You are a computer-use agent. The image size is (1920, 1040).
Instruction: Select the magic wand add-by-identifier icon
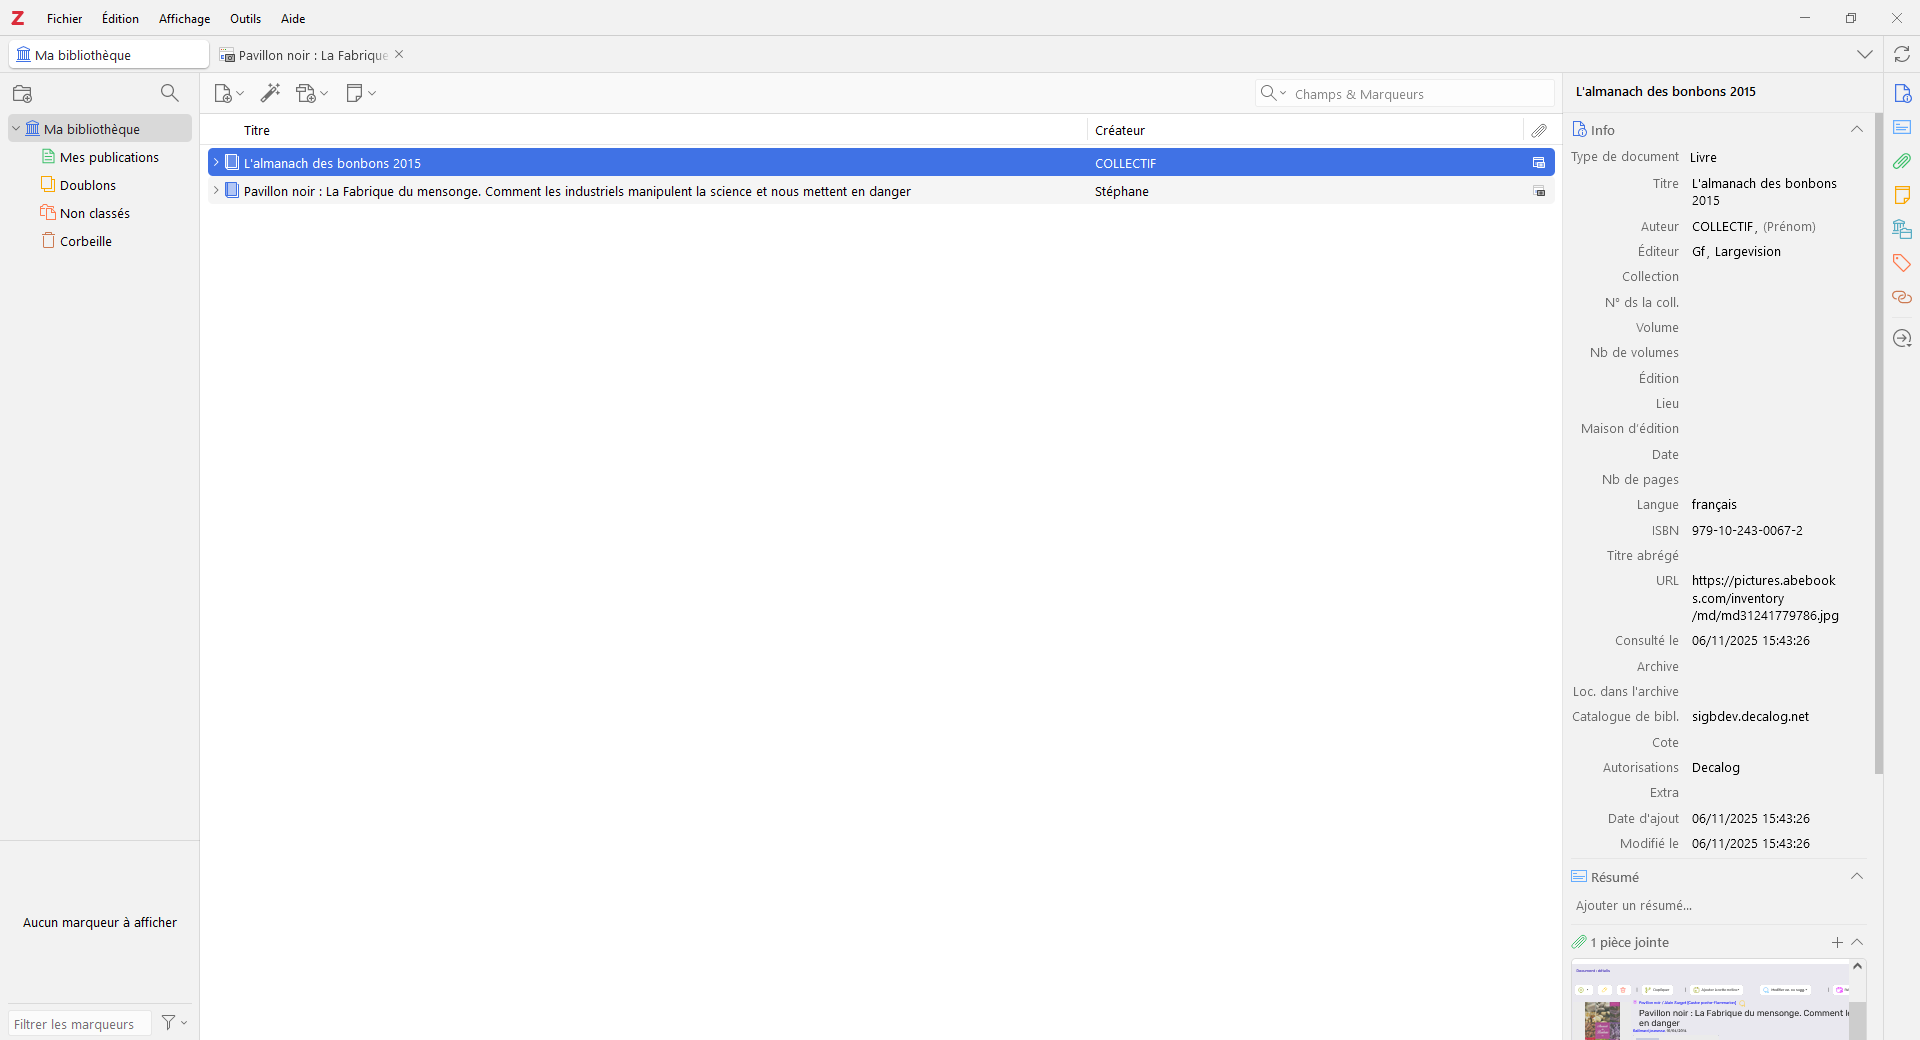coord(270,93)
